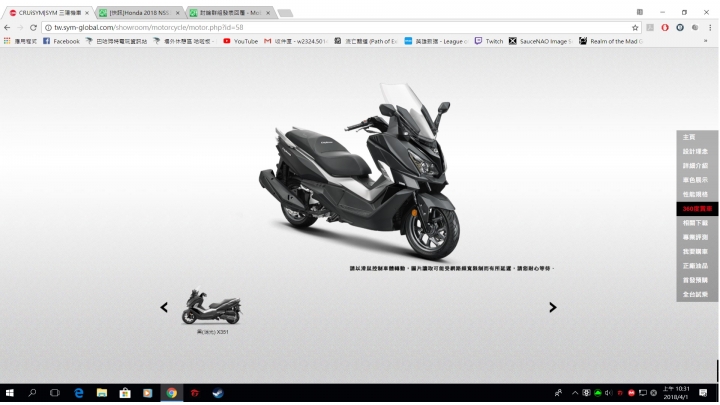Click the address bar URL field

point(340,28)
